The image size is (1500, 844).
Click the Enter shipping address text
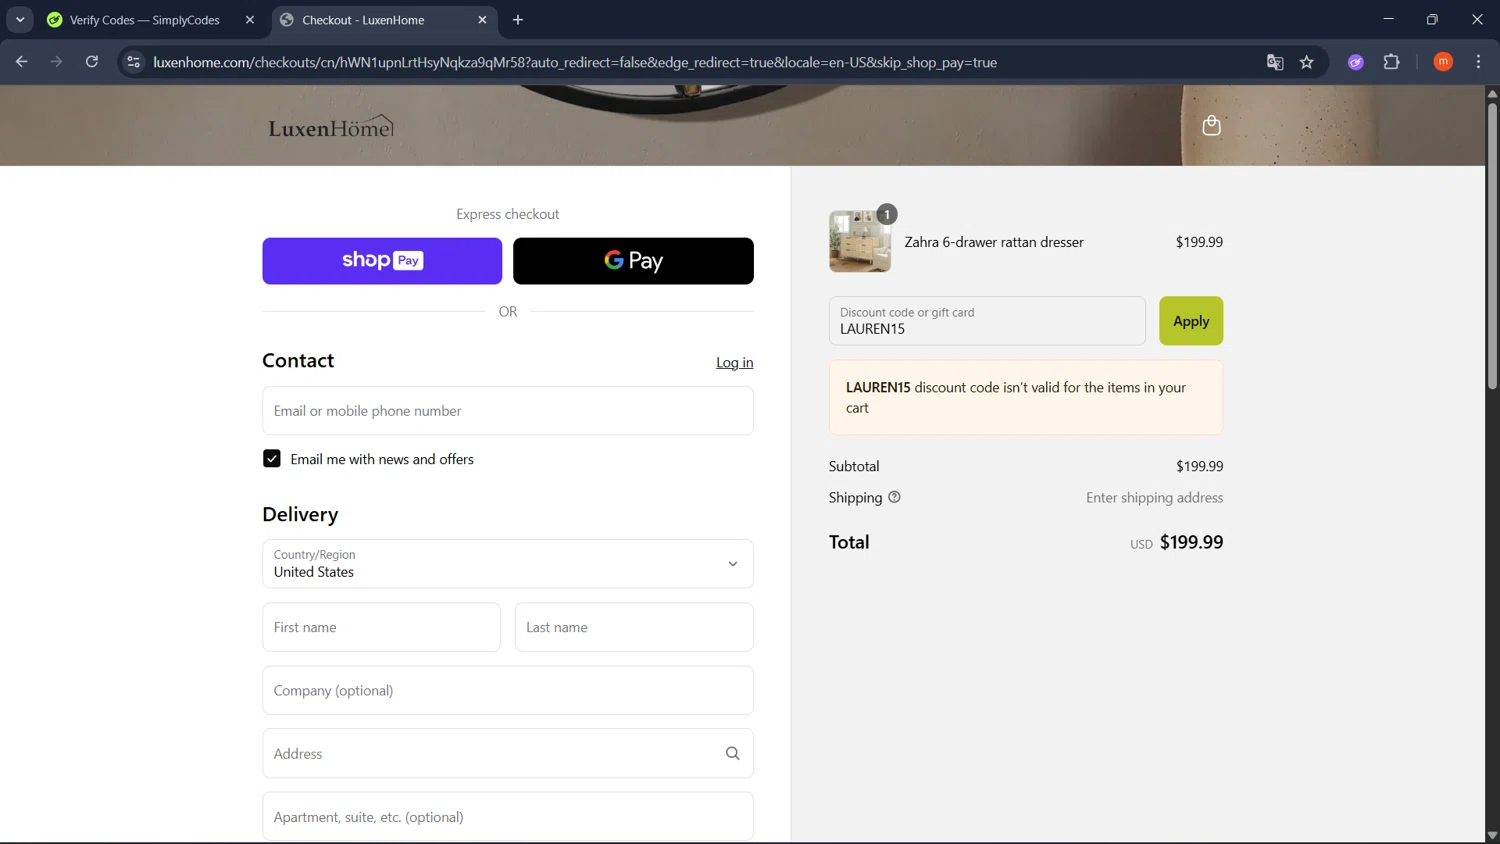(x=1154, y=498)
